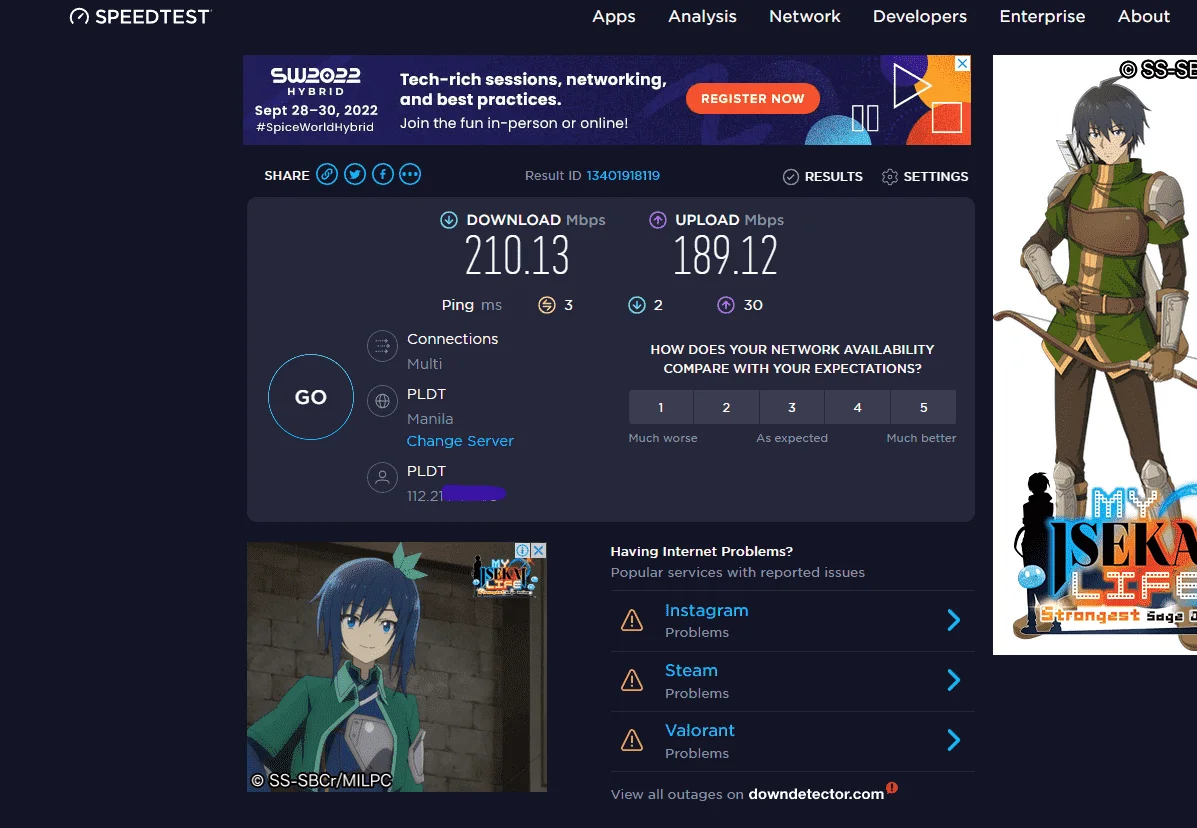Click the Speedtest logo
The height and width of the screenshot is (828, 1197).
click(x=140, y=16)
